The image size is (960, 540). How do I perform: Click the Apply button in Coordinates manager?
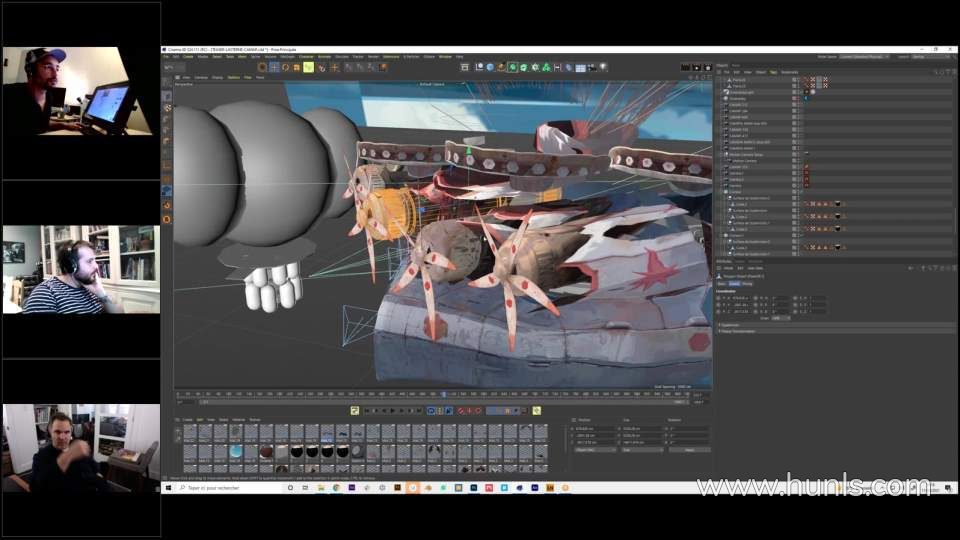click(x=689, y=449)
